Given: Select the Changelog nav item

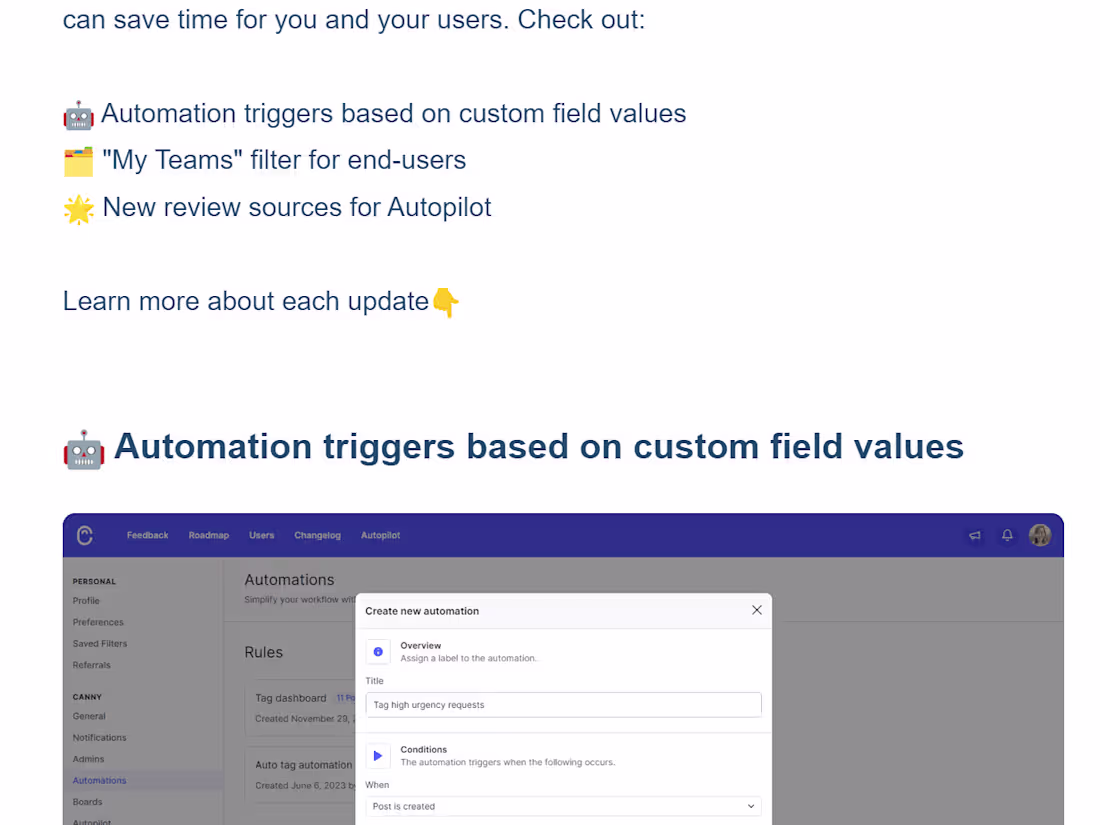Looking at the screenshot, I should [317, 536].
